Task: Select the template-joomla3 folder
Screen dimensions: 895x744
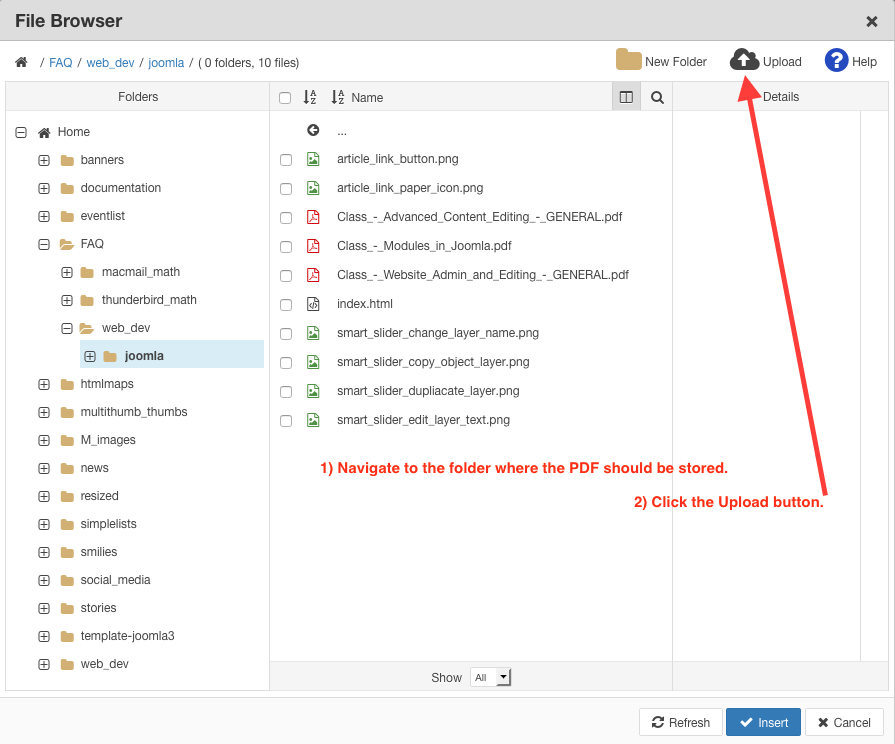Action: click(x=127, y=636)
